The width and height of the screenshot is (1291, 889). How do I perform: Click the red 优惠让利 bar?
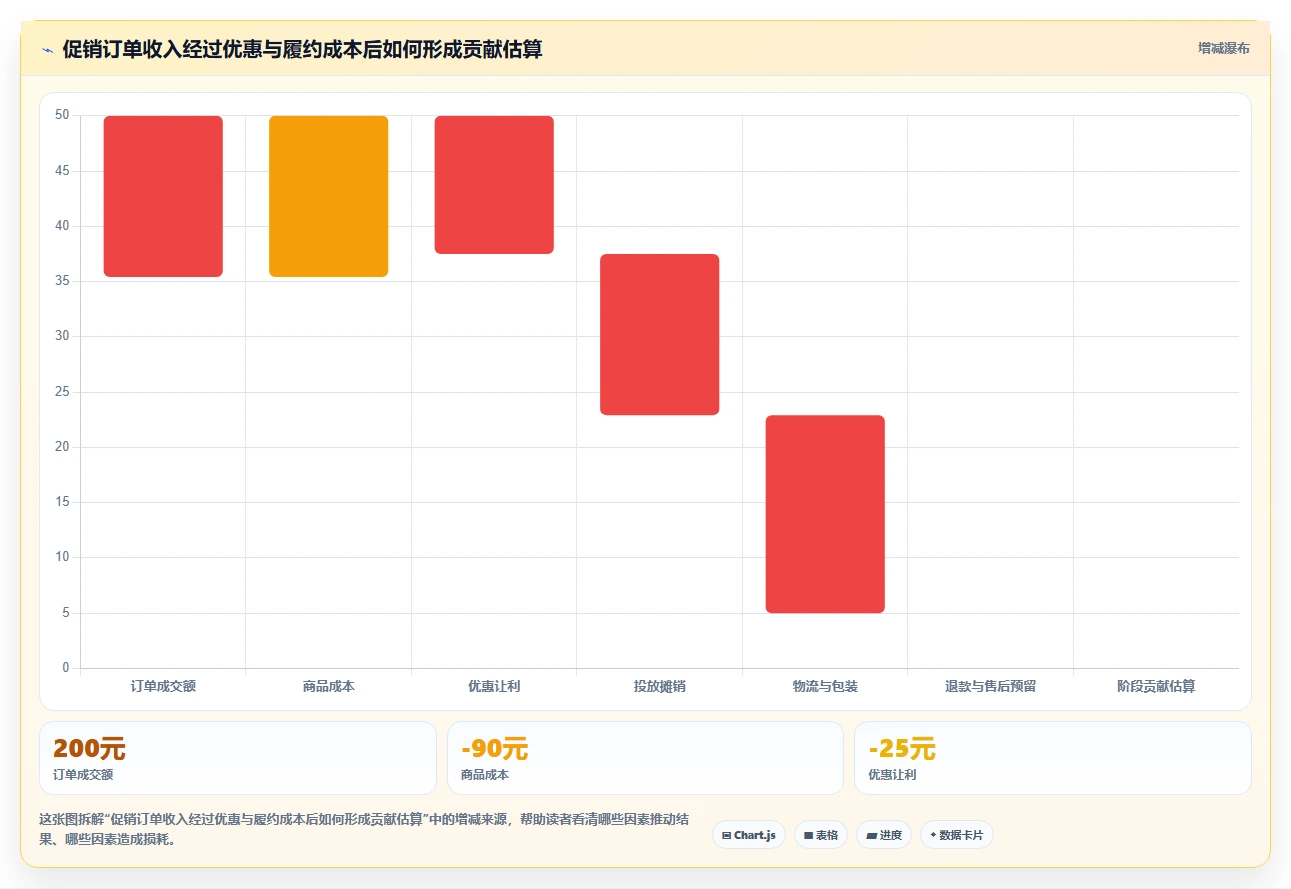click(x=494, y=185)
